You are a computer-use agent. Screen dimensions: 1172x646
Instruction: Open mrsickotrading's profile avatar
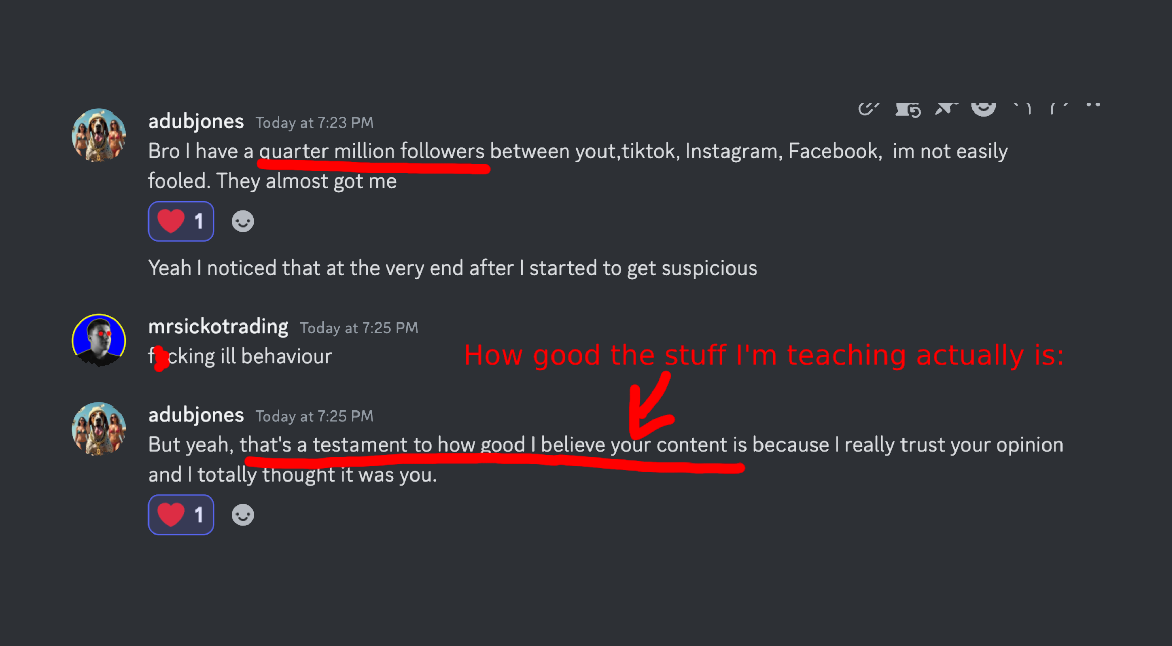(x=99, y=340)
